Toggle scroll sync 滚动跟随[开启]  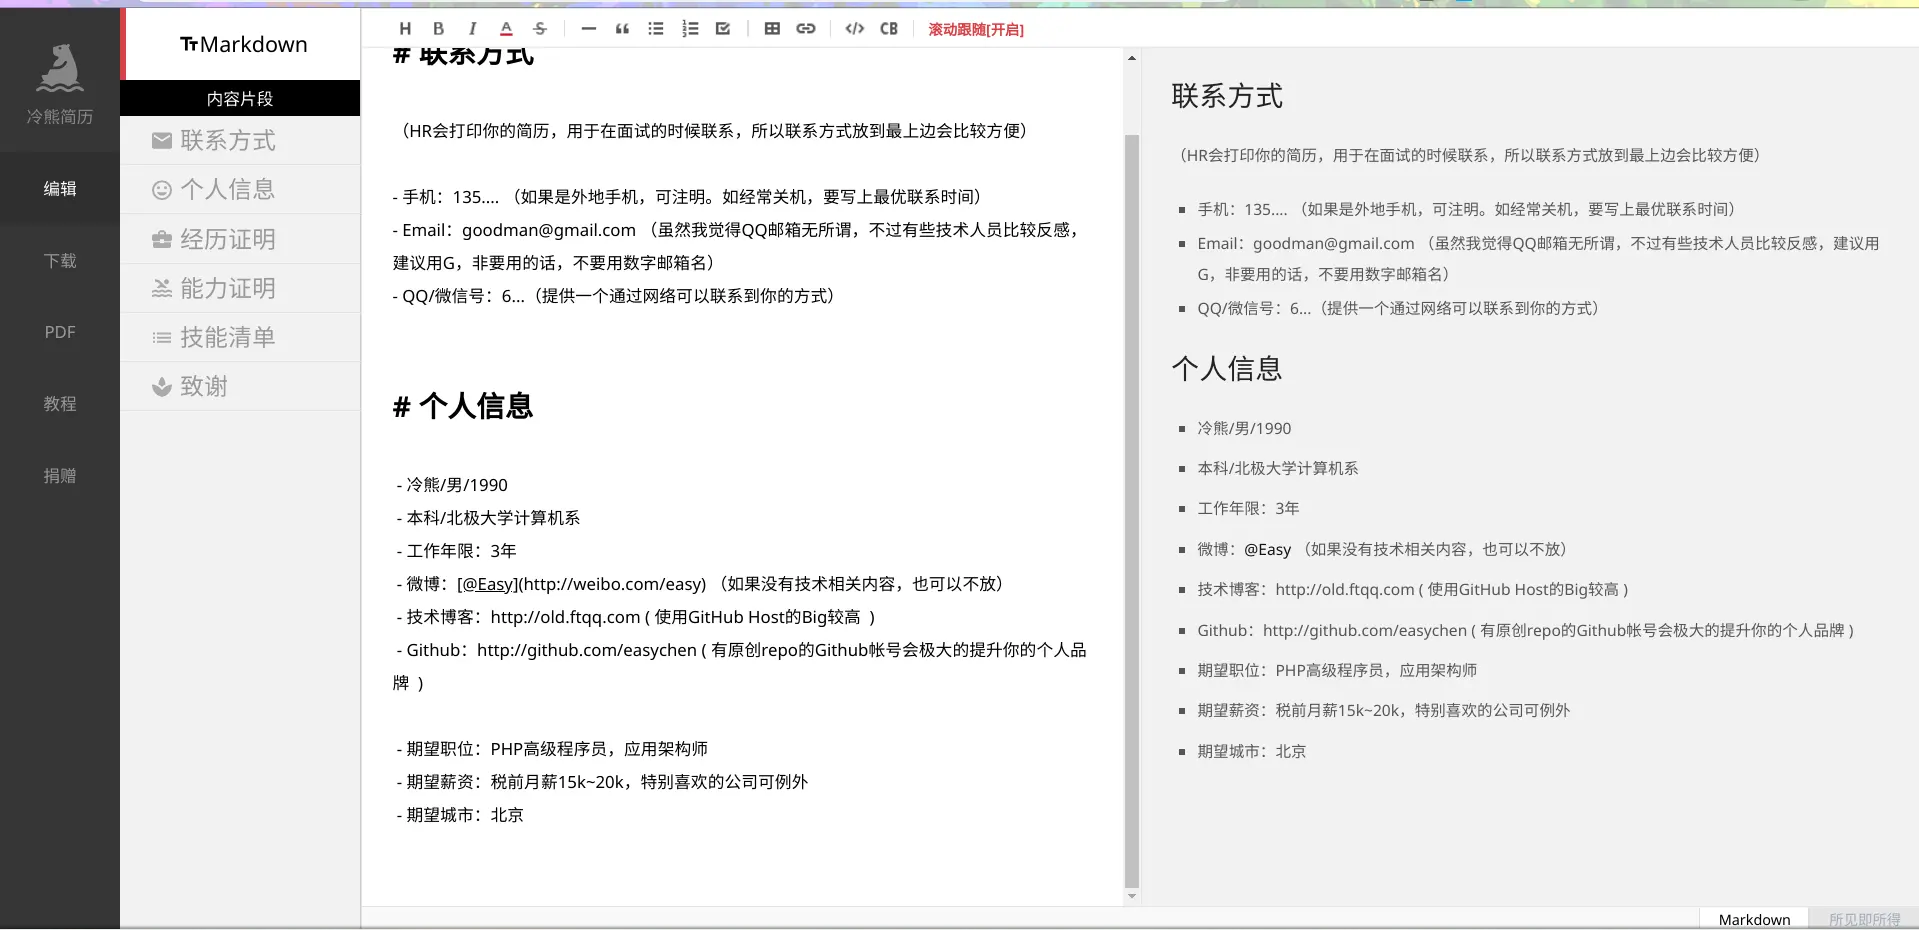tap(976, 30)
